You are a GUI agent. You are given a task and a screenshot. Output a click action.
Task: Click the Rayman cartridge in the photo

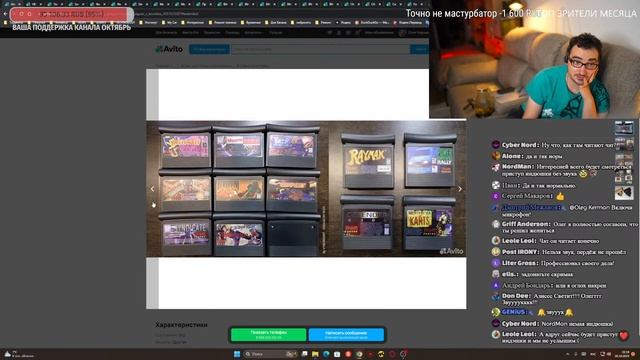(x=368, y=162)
